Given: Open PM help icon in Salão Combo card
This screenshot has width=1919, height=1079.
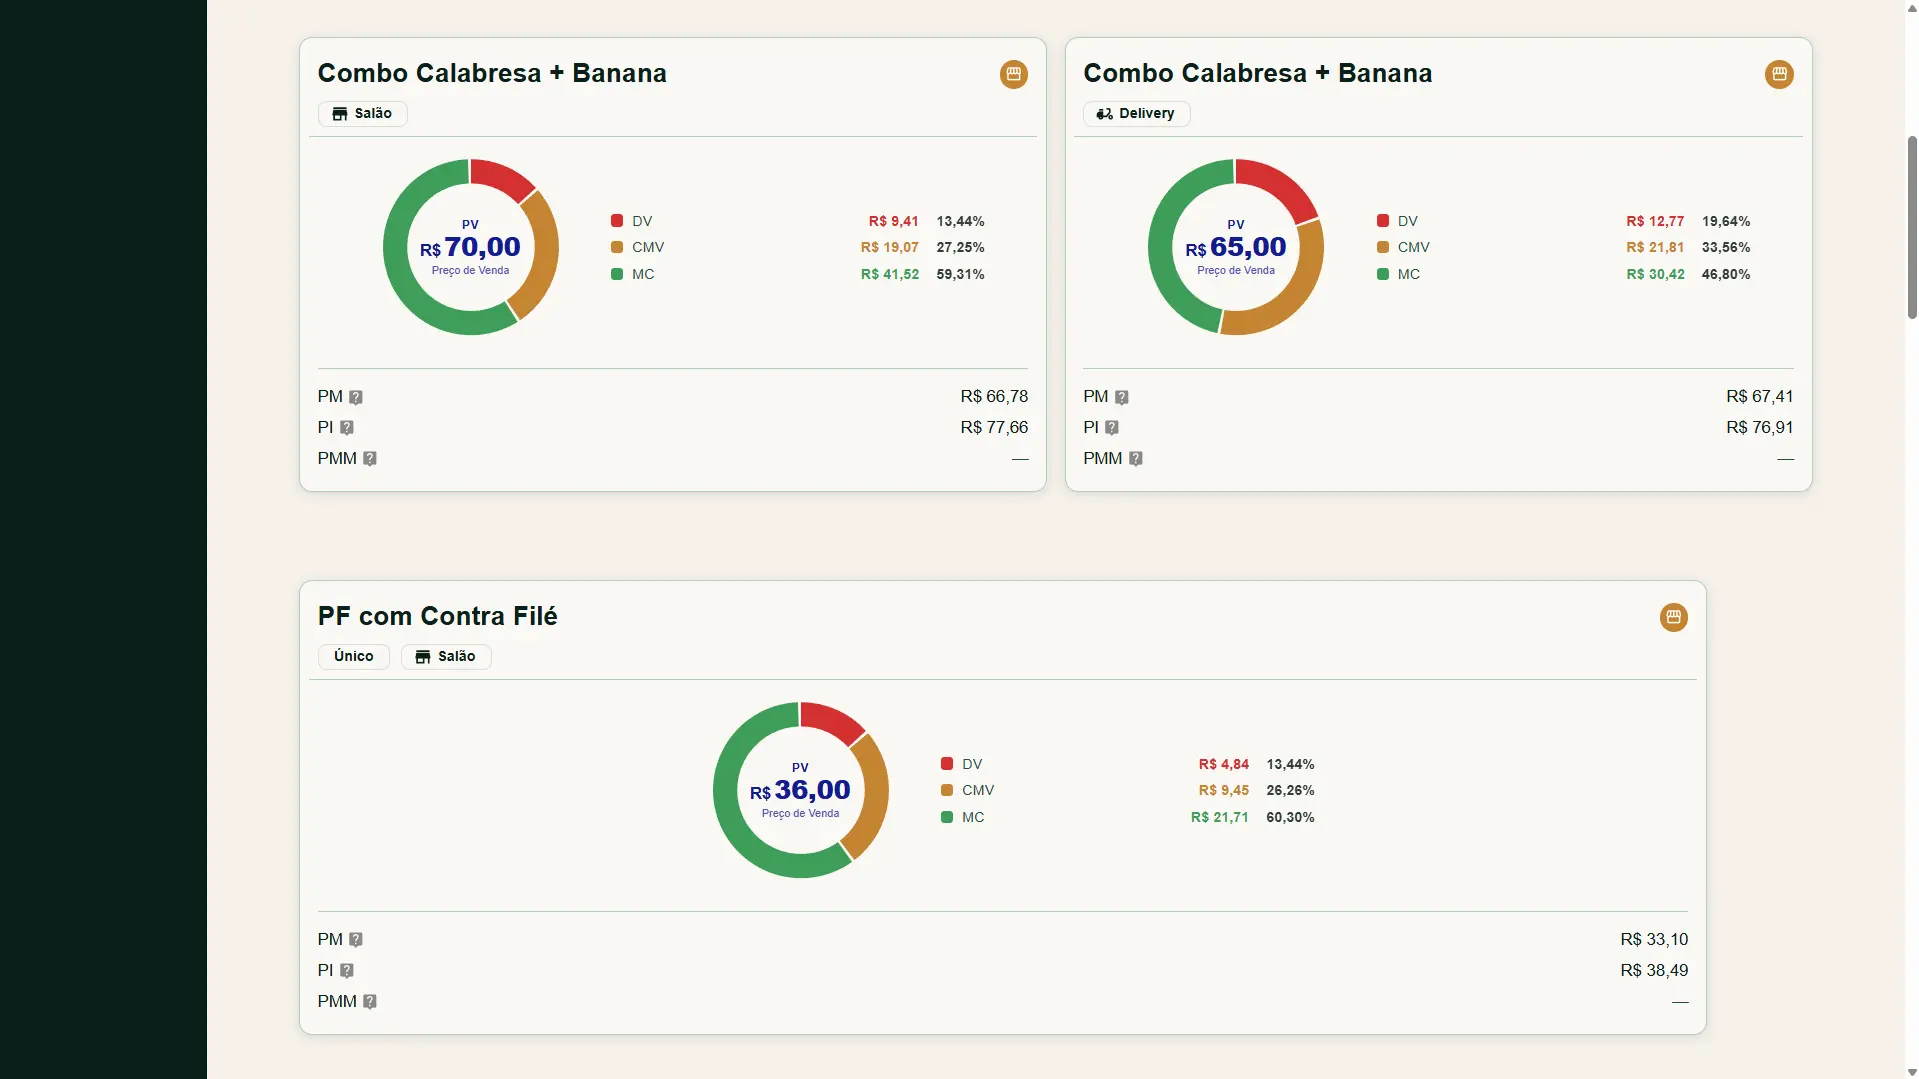Looking at the screenshot, I should [x=355, y=397].
